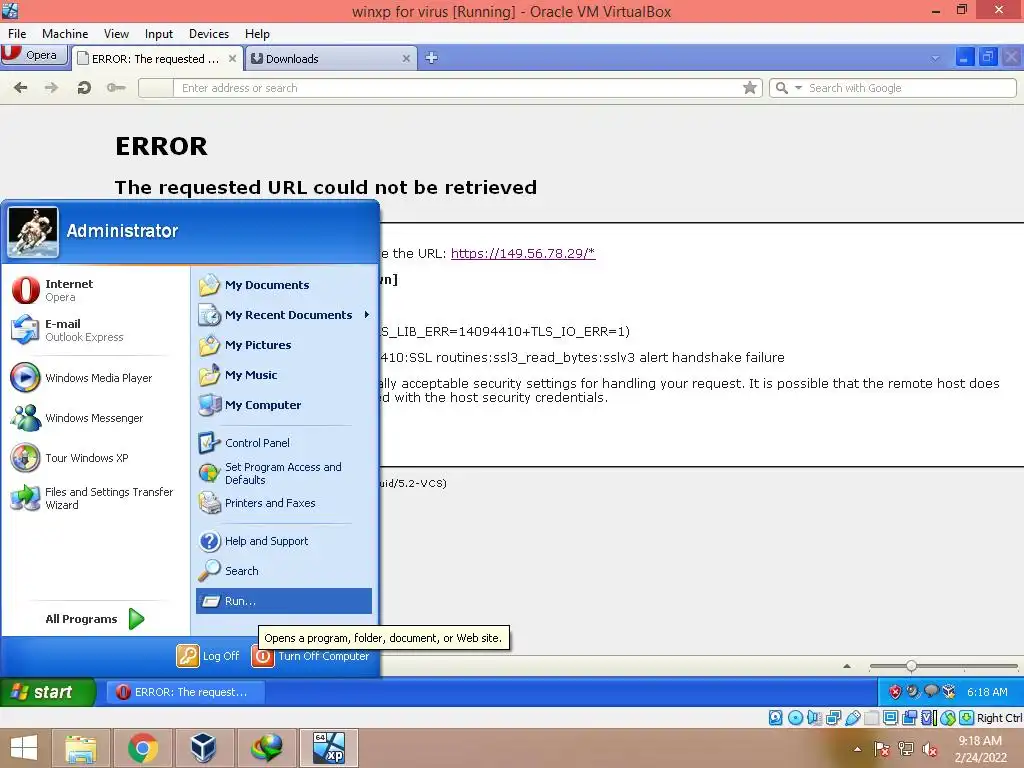
Task: Open VirtualBox File menu
Action: pos(17,34)
